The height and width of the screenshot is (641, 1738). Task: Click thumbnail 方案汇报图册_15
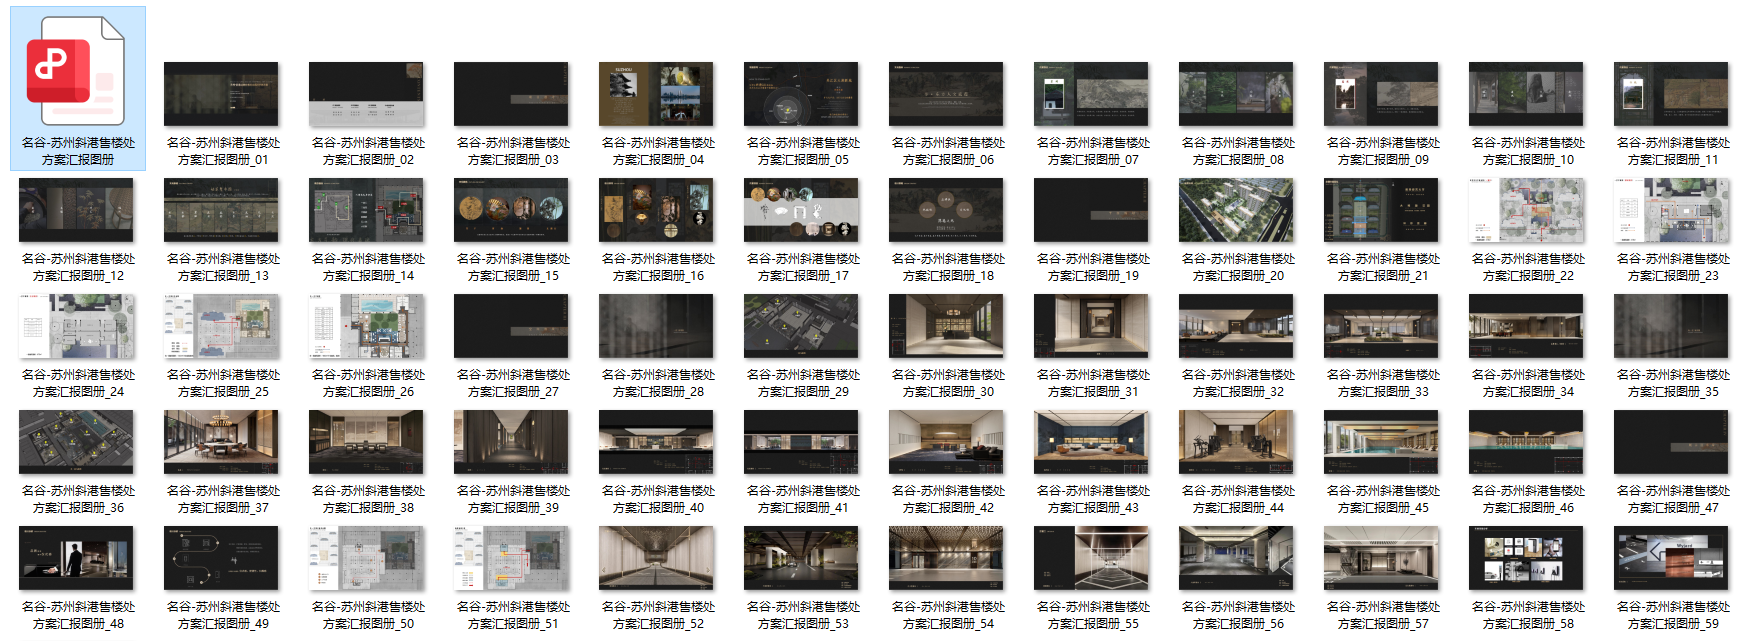click(x=511, y=210)
